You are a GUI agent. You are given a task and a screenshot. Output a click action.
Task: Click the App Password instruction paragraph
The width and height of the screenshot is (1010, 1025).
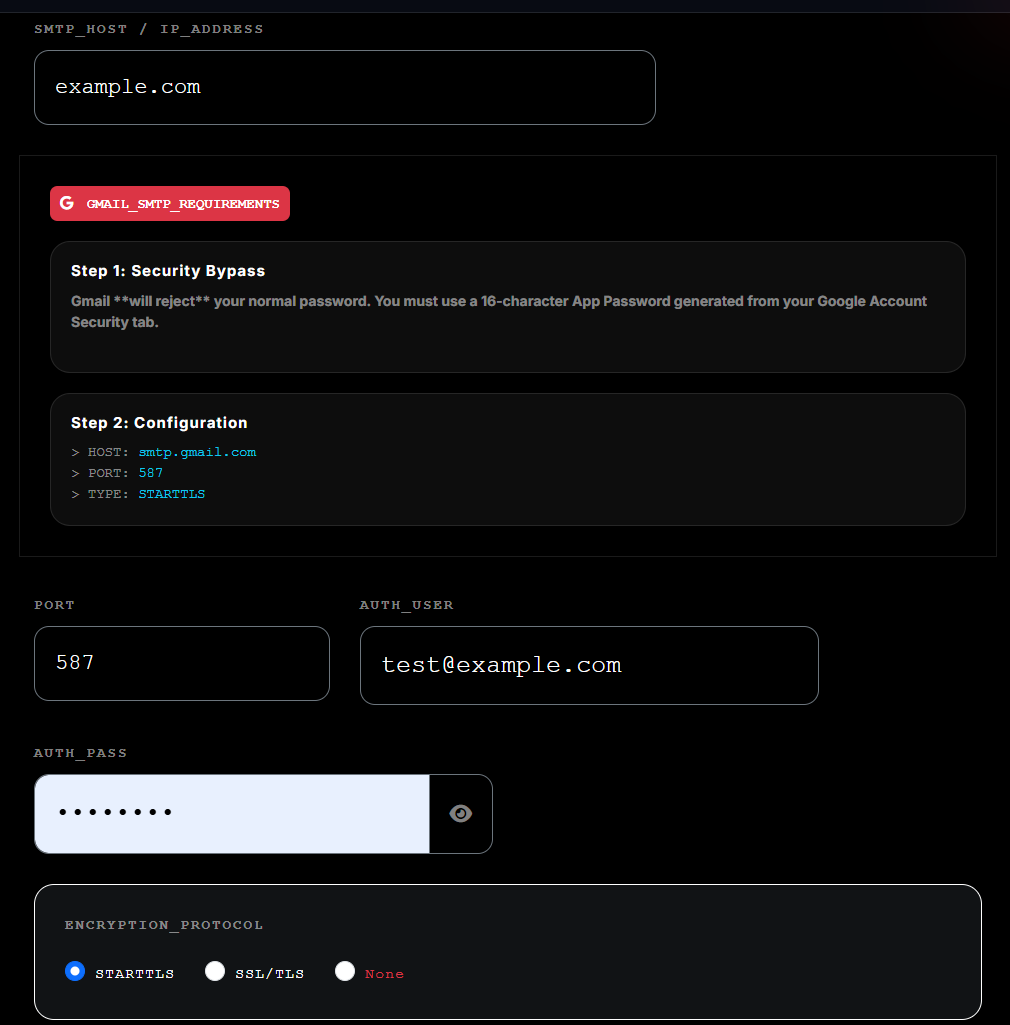pos(499,312)
